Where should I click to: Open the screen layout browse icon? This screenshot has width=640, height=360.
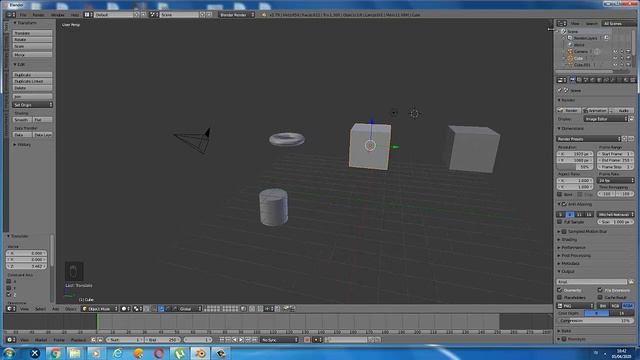click(88, 15)
